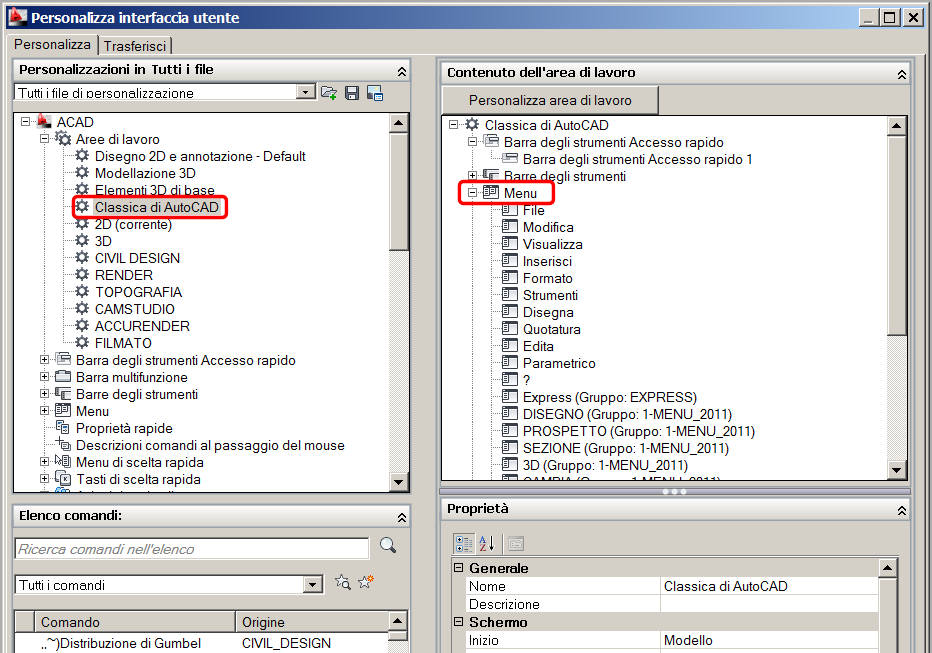Click the open customization file folder icon
932x653 pixels.
point(329,93)
